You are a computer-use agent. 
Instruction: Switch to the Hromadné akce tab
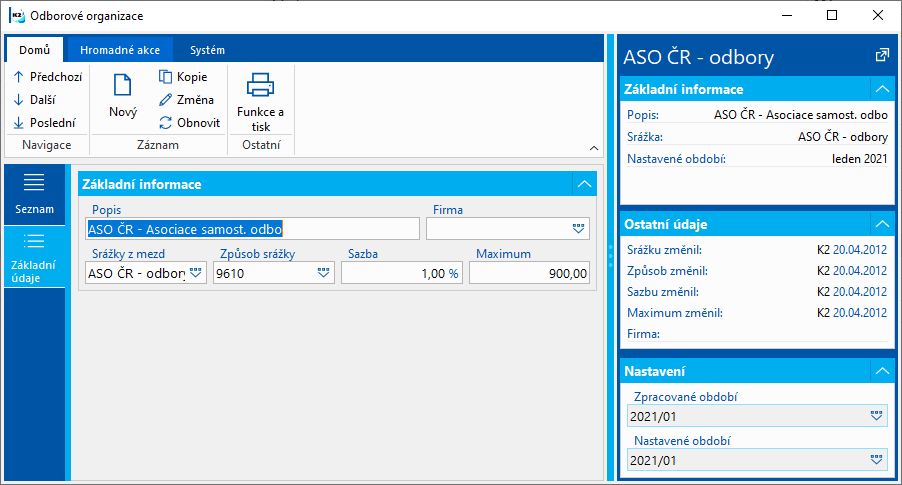(119, 50)
